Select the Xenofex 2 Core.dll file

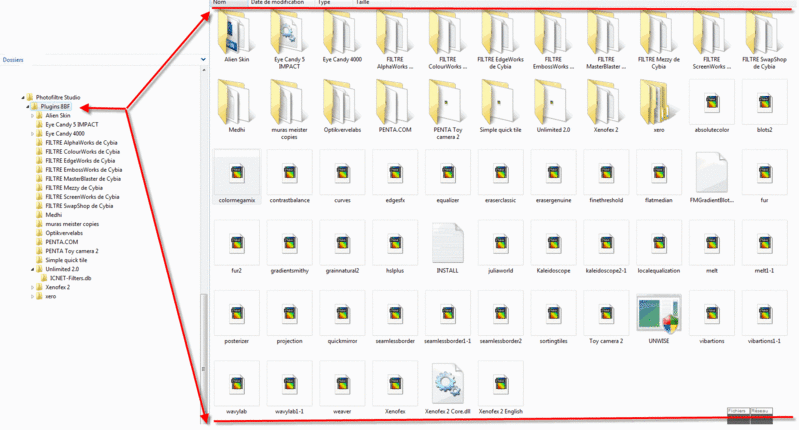click(x=447, y=384)
